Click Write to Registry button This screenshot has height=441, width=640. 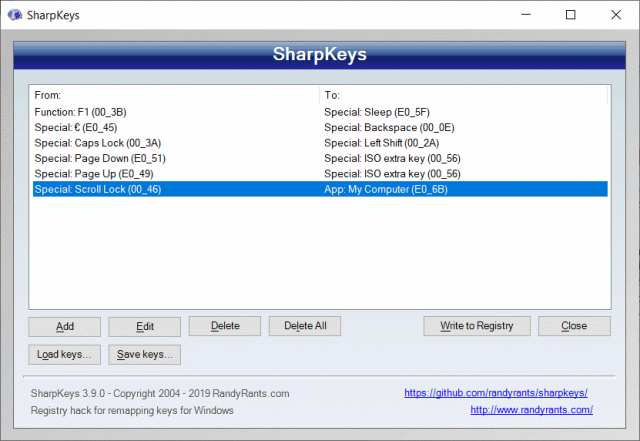(x=477, y=326)
